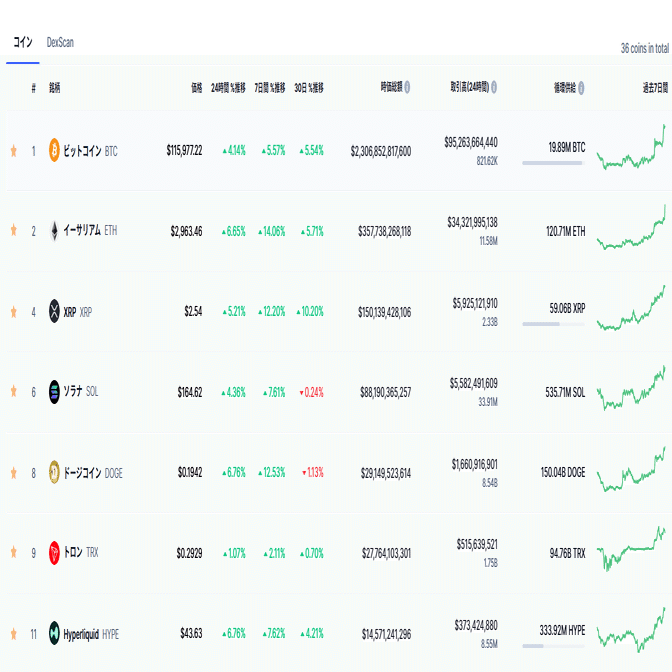Click the Solana coin logo icon
This screenshot has width=672, height=672.
pyautogui.click(x=55, y=392)
